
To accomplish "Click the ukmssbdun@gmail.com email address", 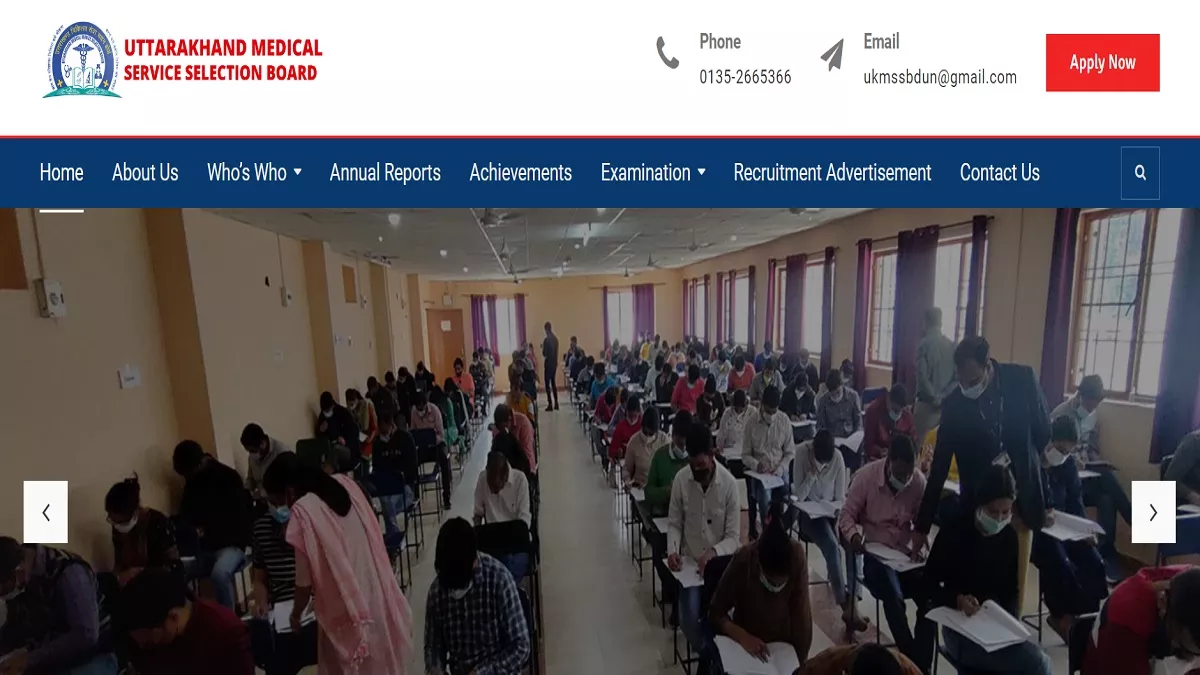I will 940,77.
